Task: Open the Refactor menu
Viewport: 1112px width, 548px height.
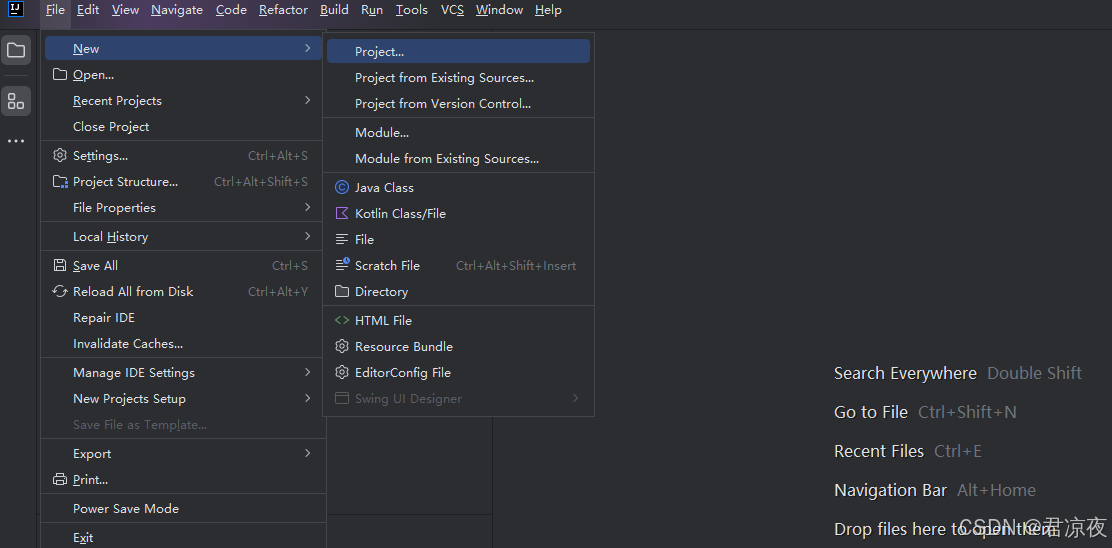Action: pyautogui.click(x=283, y=10)
